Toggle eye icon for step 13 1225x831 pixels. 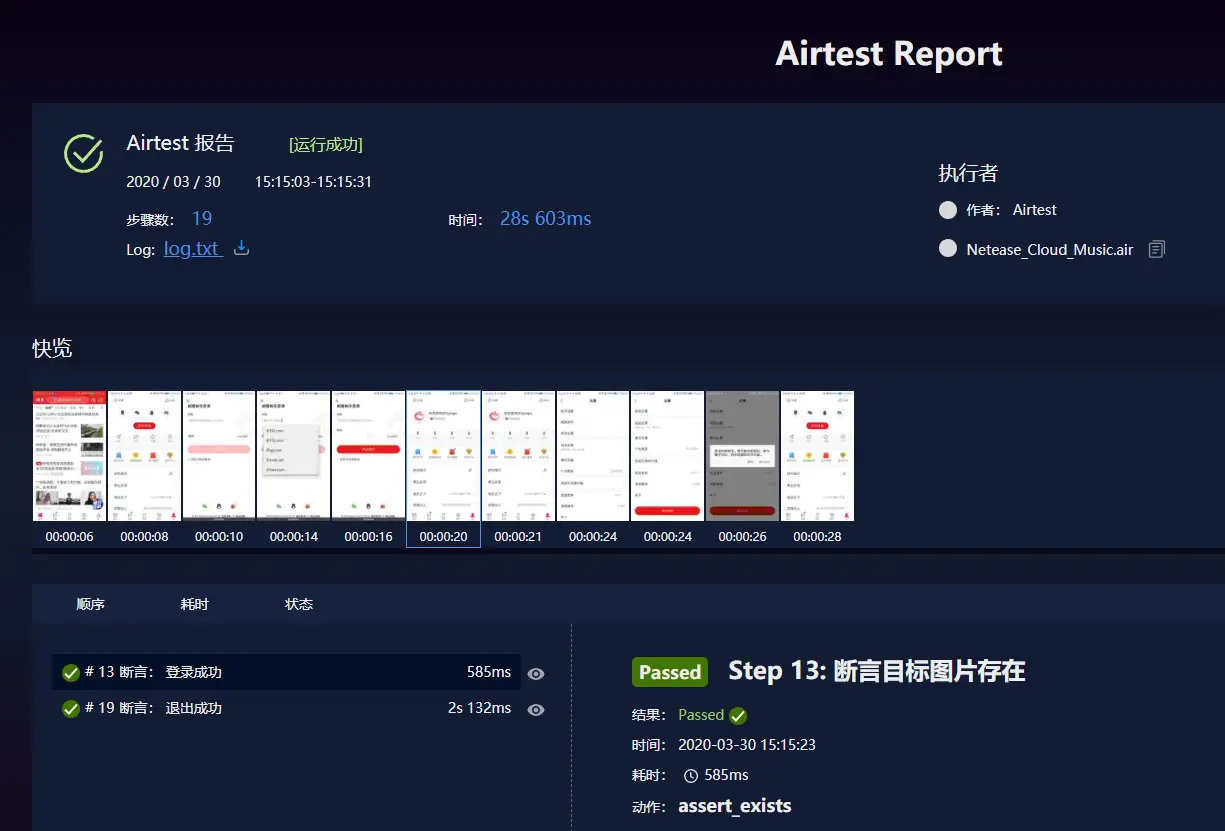(x=536, y=674)
